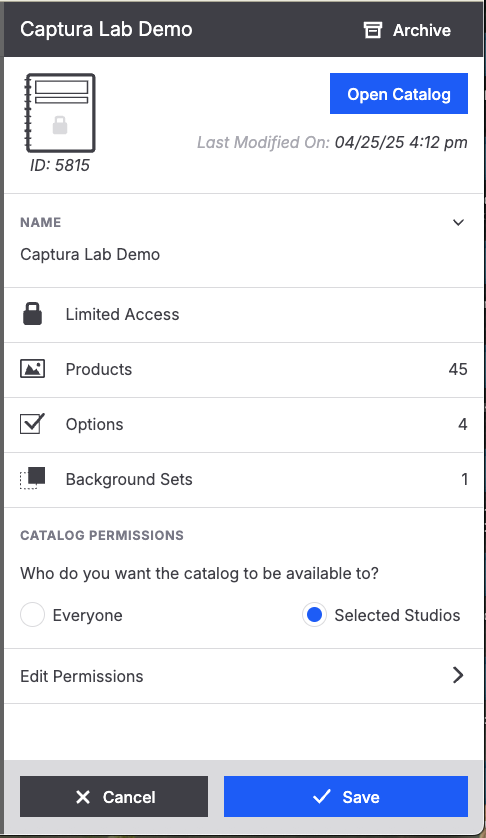Image resolution: width=486 pixels, height=838 pixels.
Task: Expand Edit Permissions with right arrow
Action: [x=458, y=675]
